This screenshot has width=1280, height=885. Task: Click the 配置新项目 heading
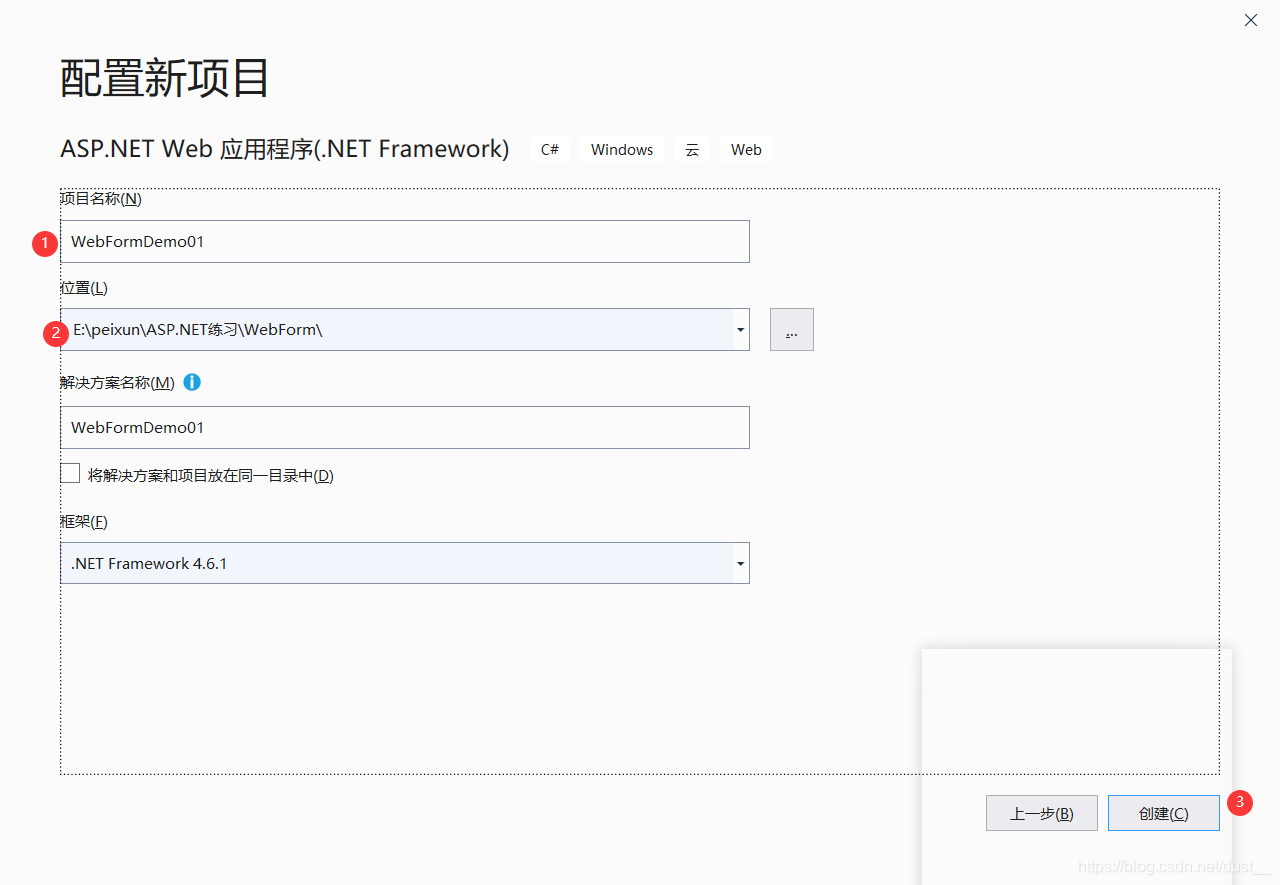(165, 78)
